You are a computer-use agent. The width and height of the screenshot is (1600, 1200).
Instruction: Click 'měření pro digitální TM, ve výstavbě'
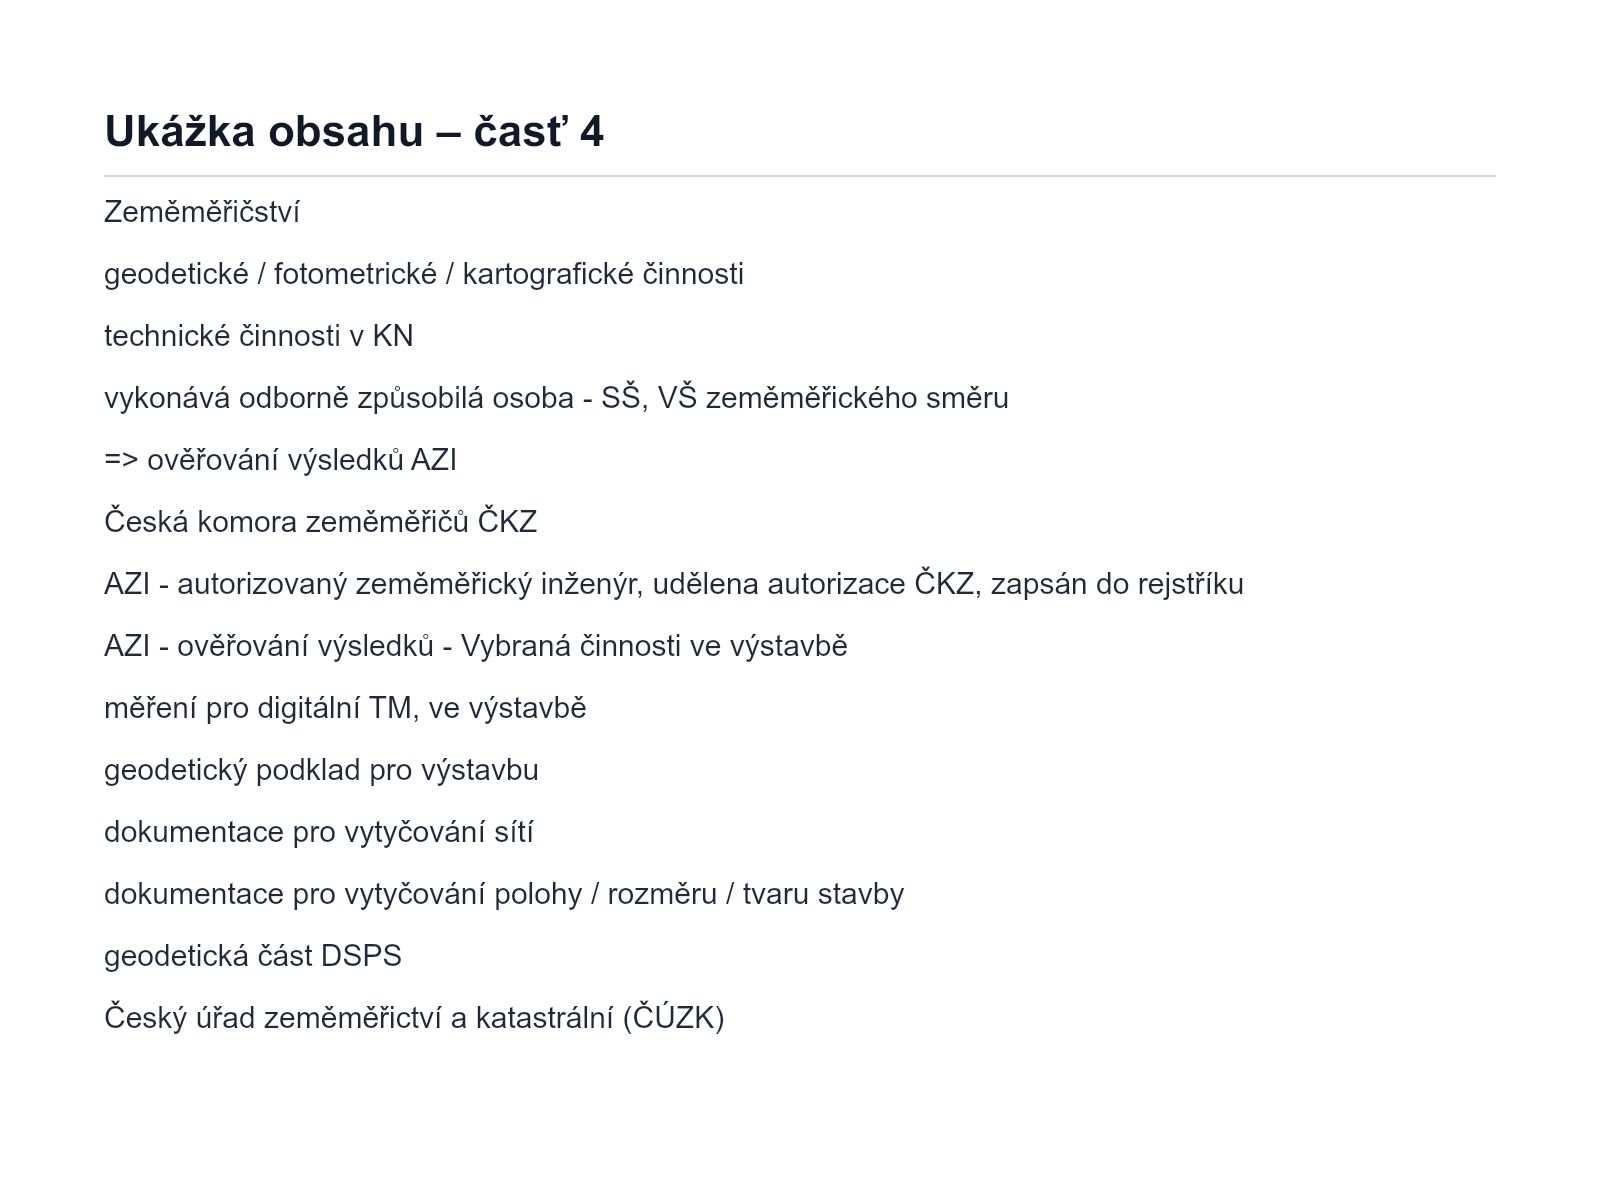coord(345,708)
